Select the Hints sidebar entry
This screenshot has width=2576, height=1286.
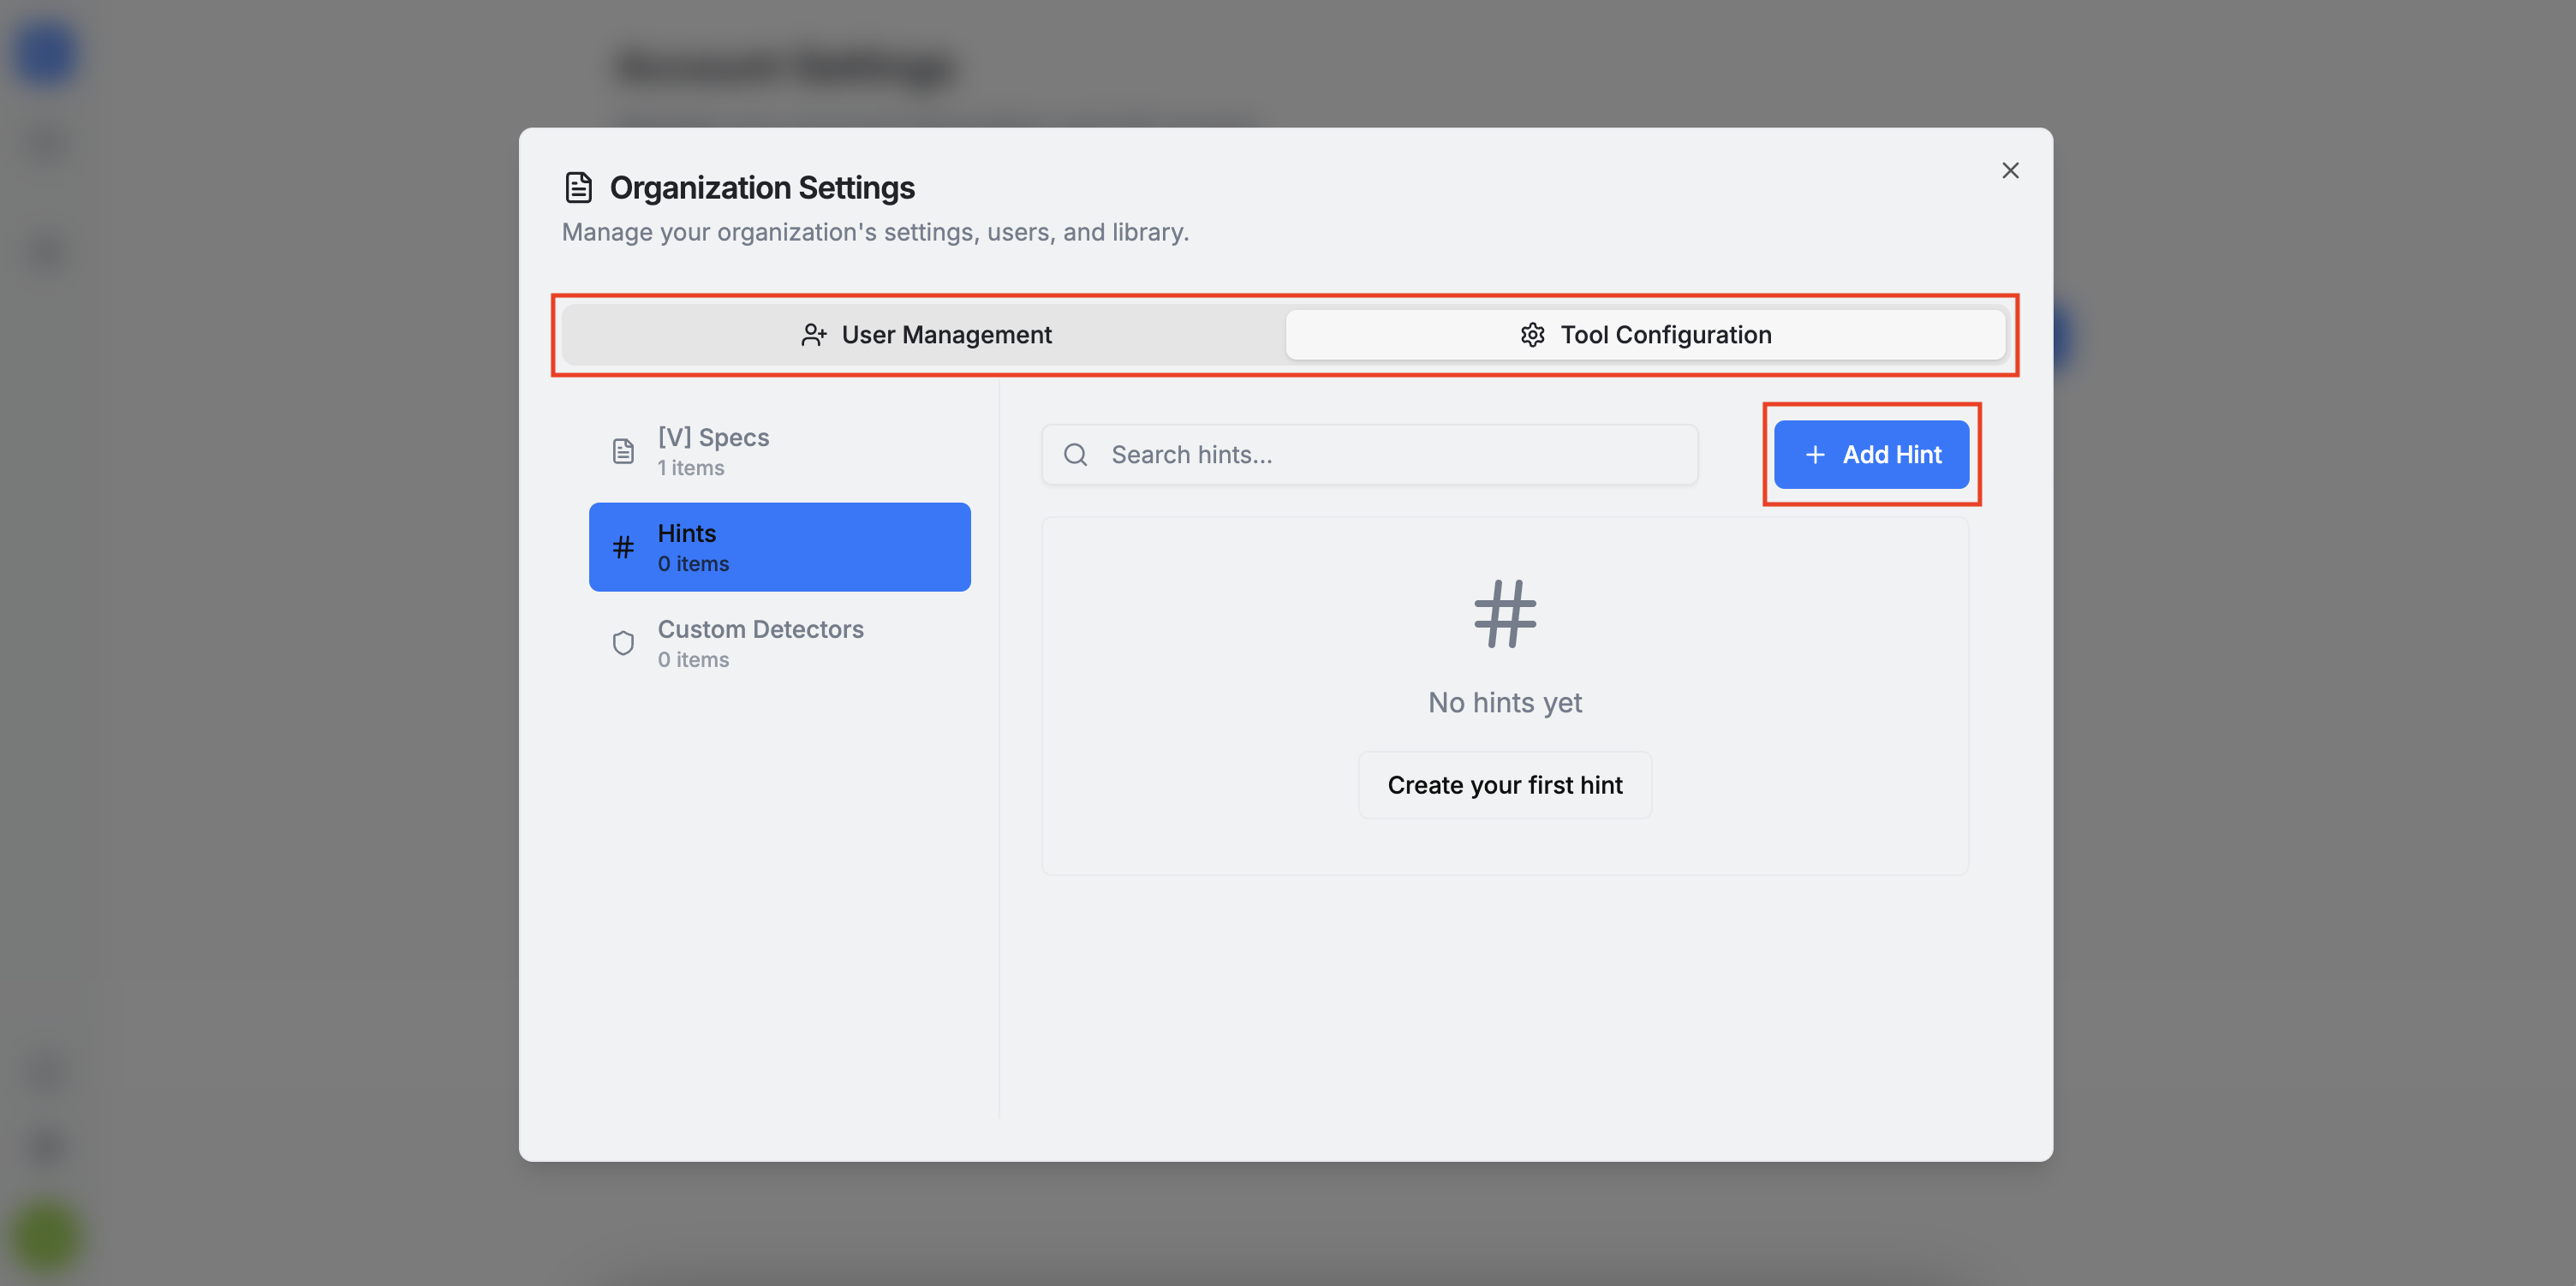coord(779,547)
